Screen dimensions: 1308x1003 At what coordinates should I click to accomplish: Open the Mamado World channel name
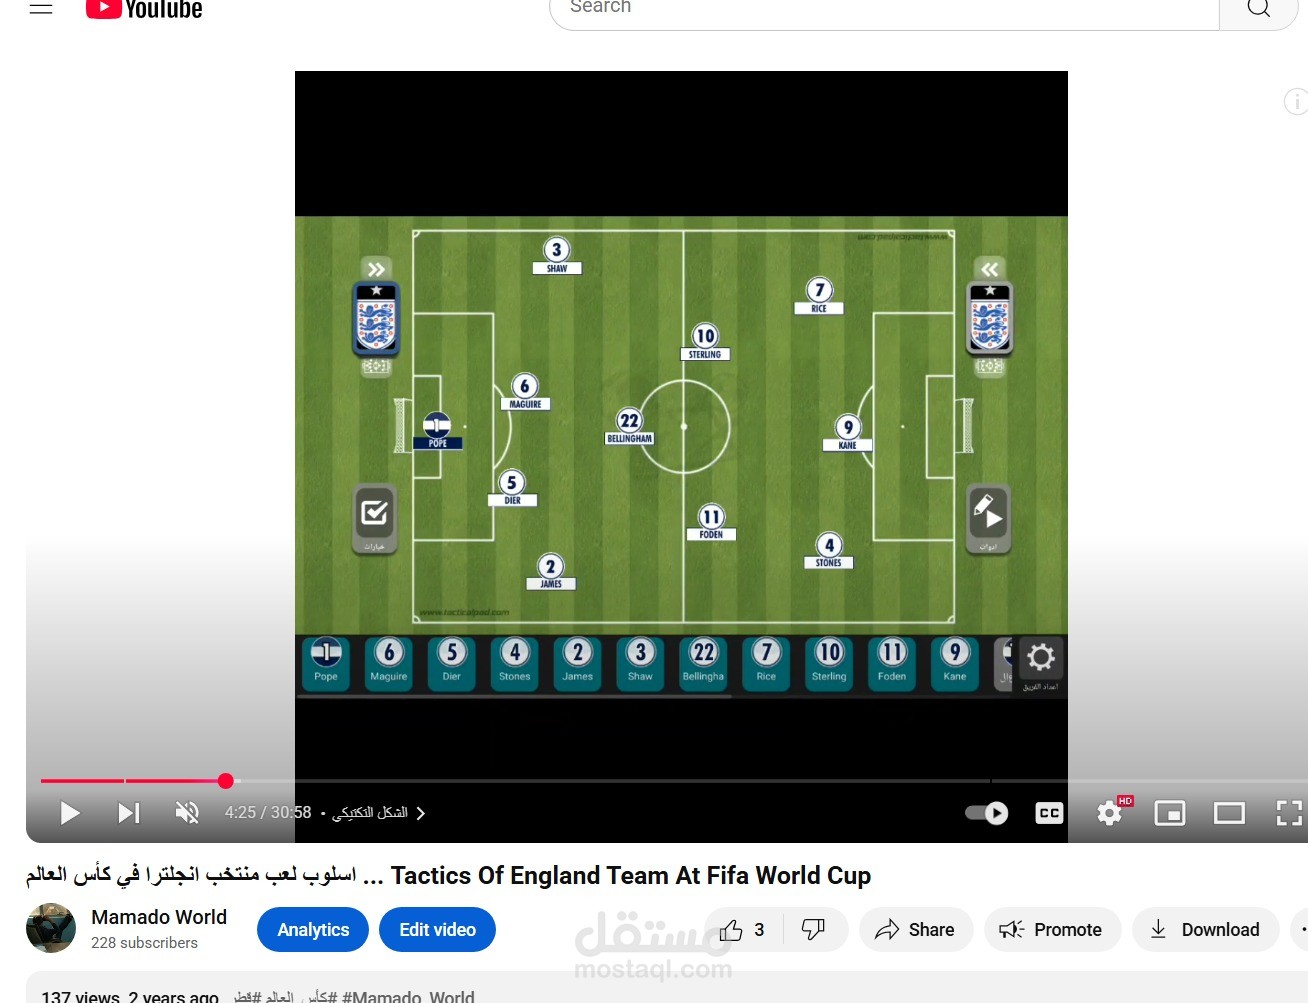tap(159, 917)
